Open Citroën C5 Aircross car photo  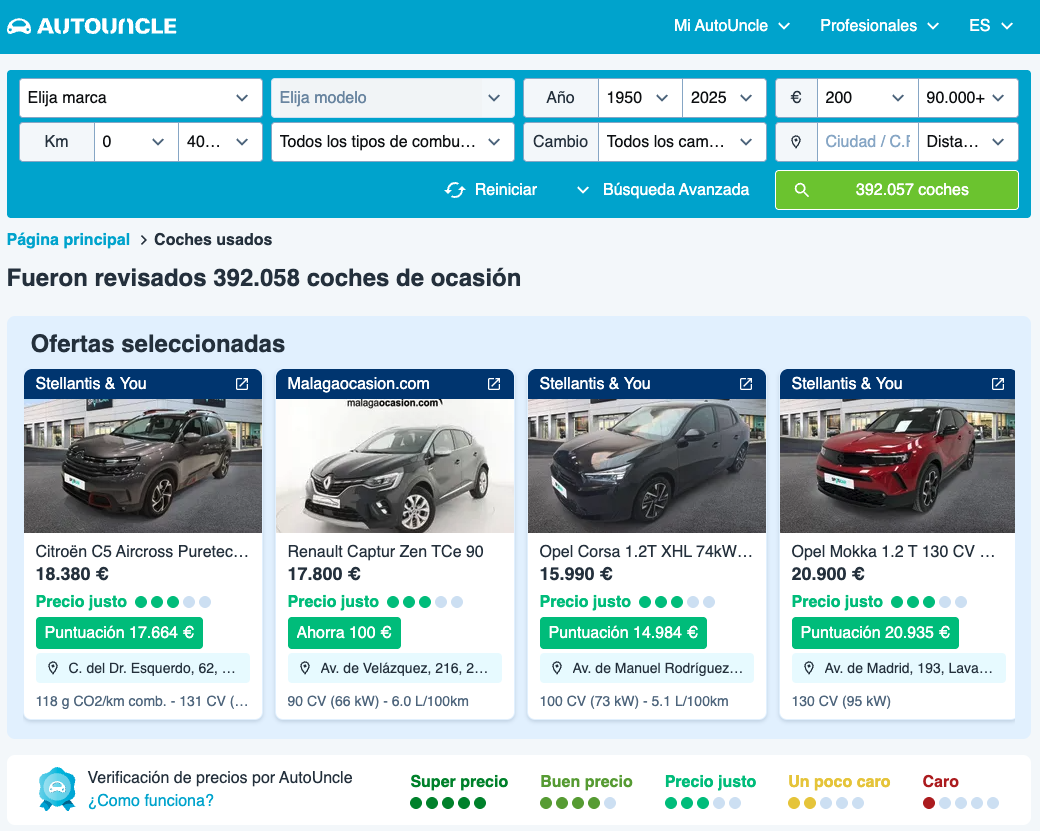pyautogui.click(x=143, y=466)
